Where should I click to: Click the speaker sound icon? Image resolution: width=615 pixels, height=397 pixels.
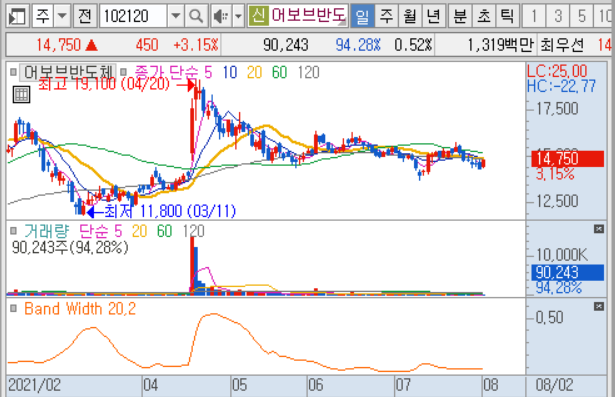click(x=221, y=16)
